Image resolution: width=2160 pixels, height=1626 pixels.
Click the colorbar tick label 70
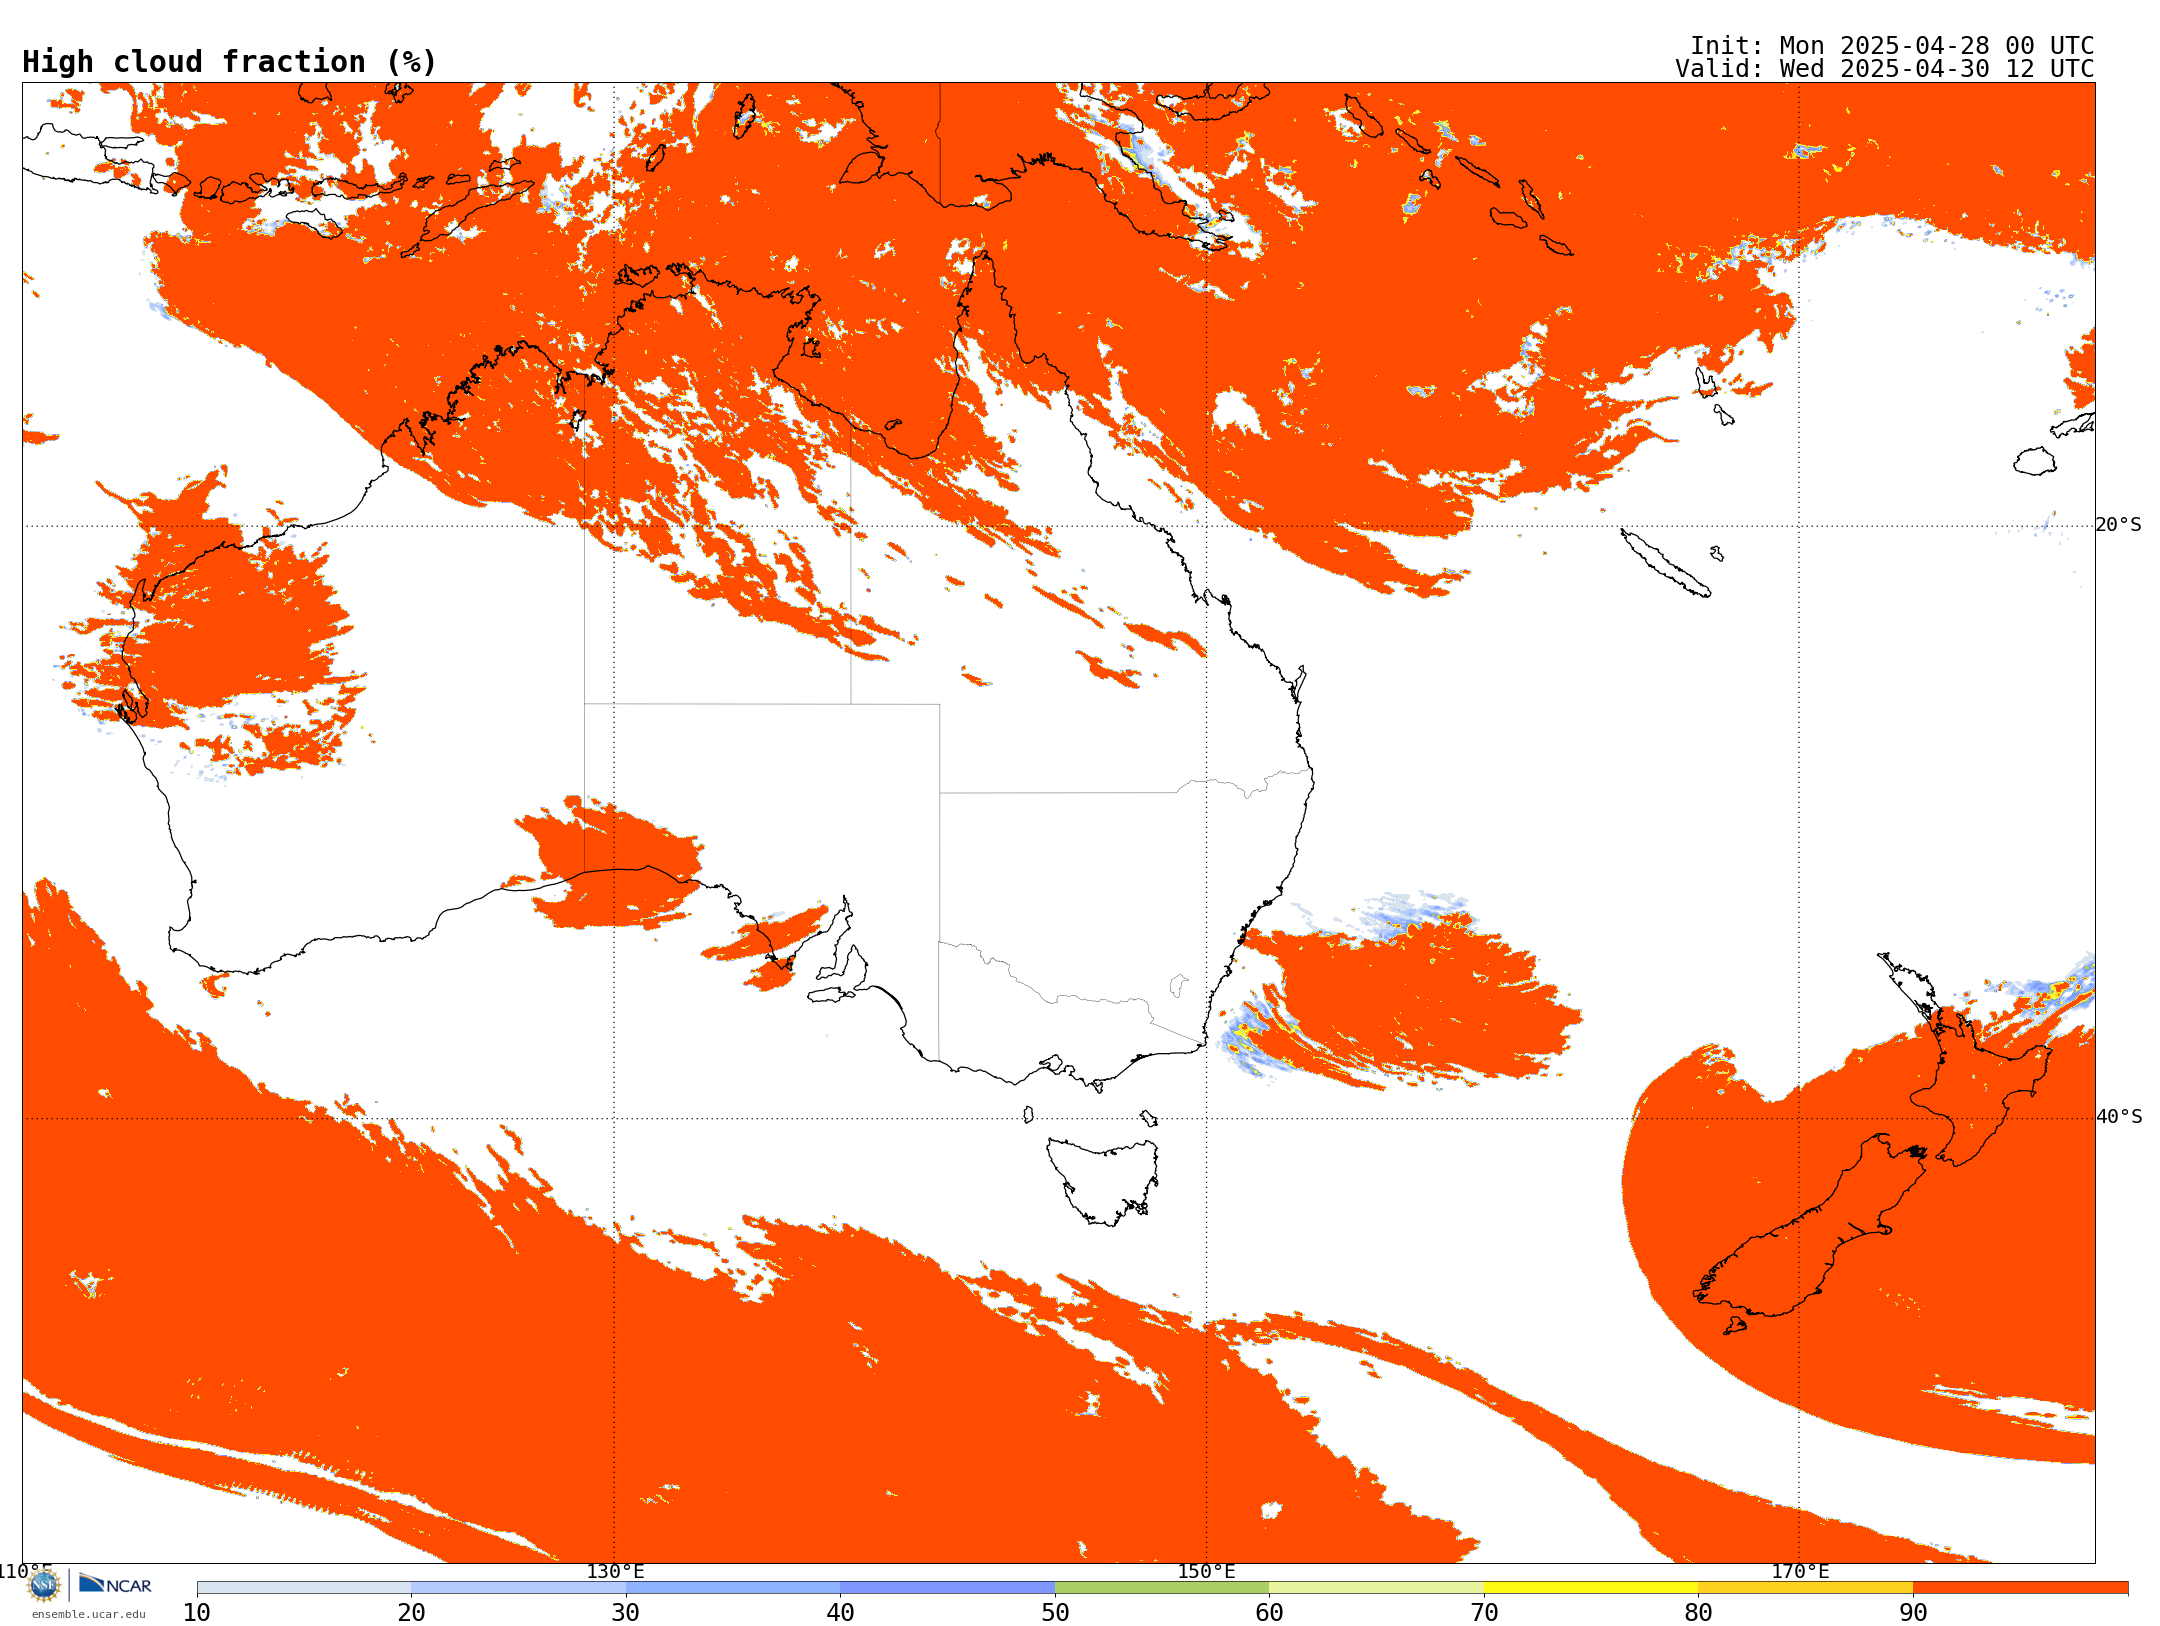[x=1484, y=1612]
